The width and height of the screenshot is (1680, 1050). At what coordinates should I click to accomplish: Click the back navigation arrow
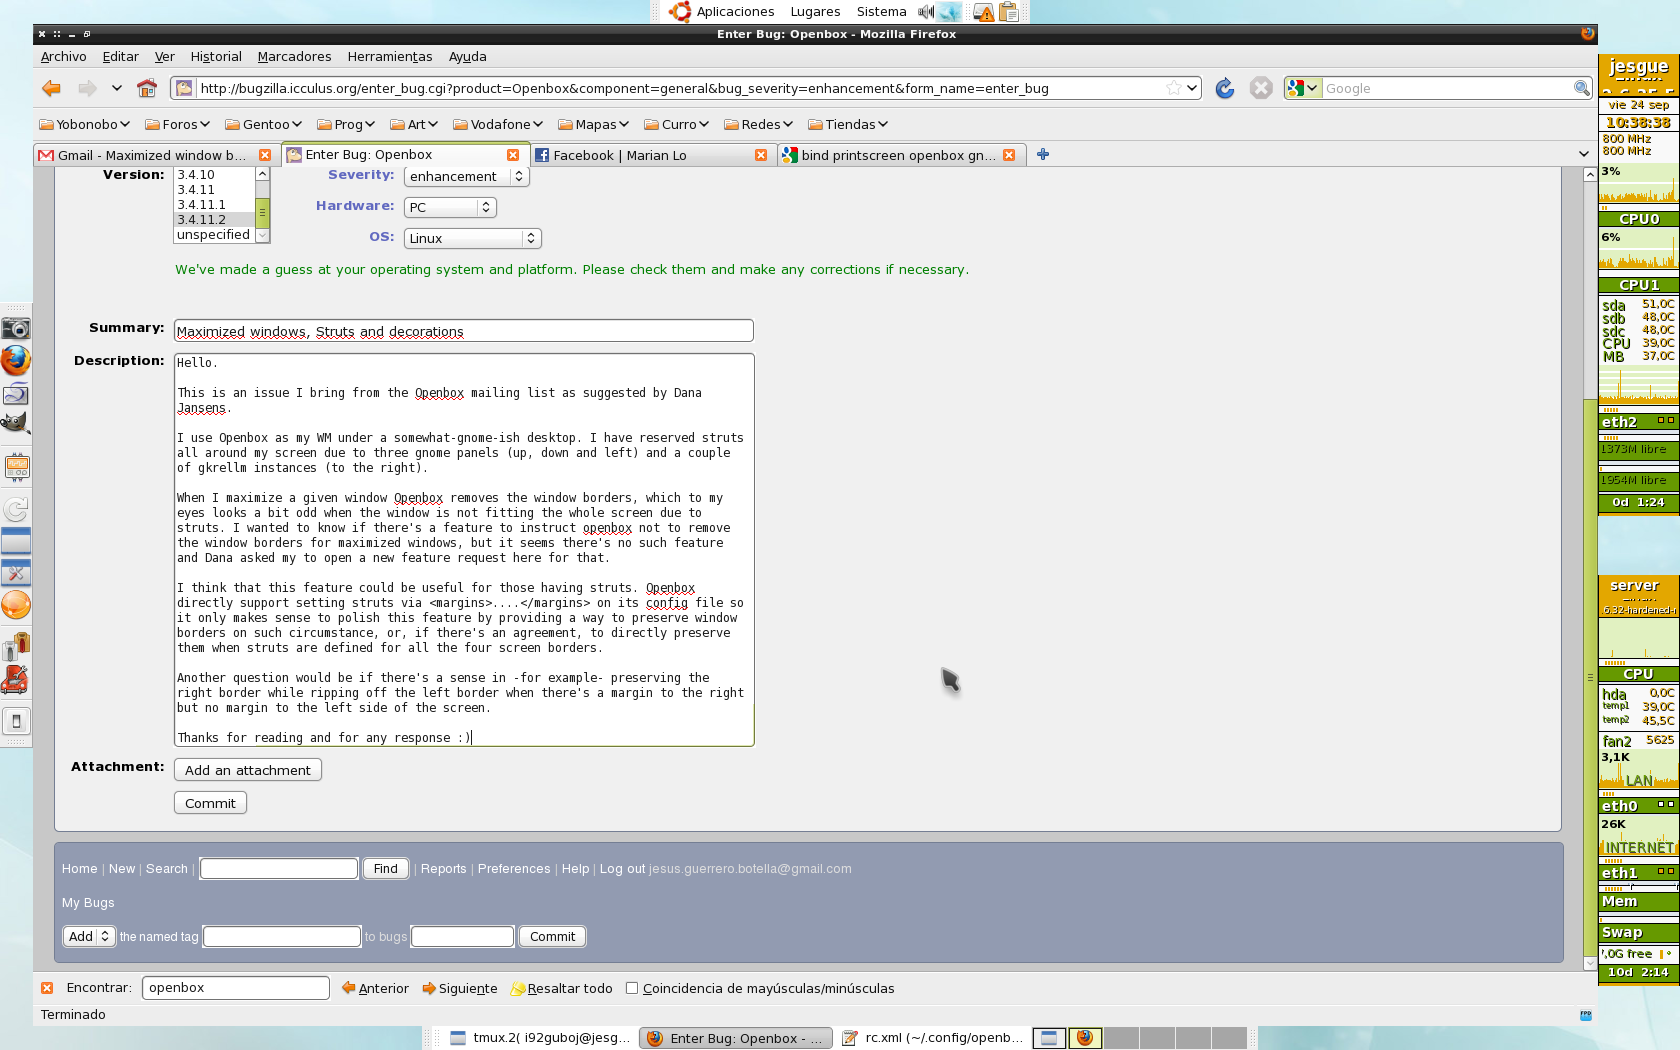tap(51, 89)
